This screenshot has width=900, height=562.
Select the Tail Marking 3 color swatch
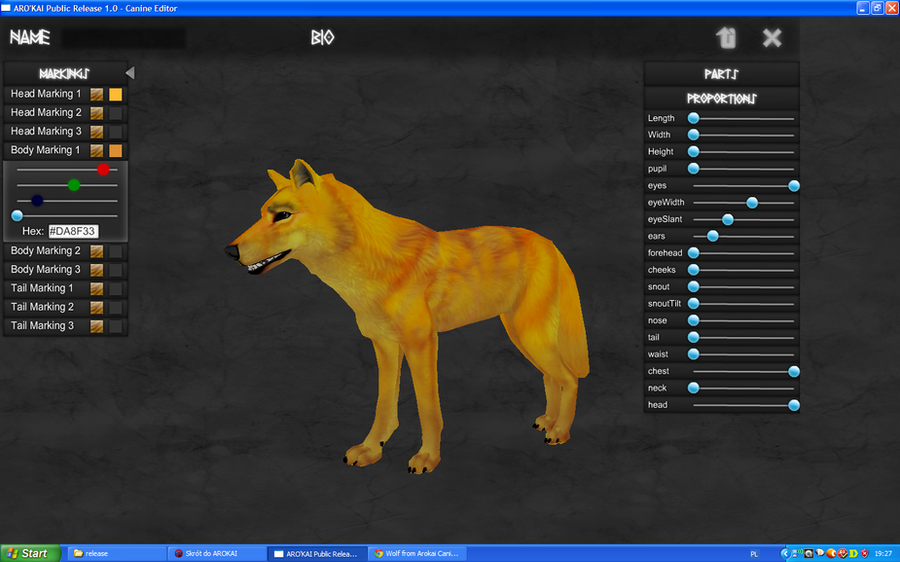click(x=115, y=326)
